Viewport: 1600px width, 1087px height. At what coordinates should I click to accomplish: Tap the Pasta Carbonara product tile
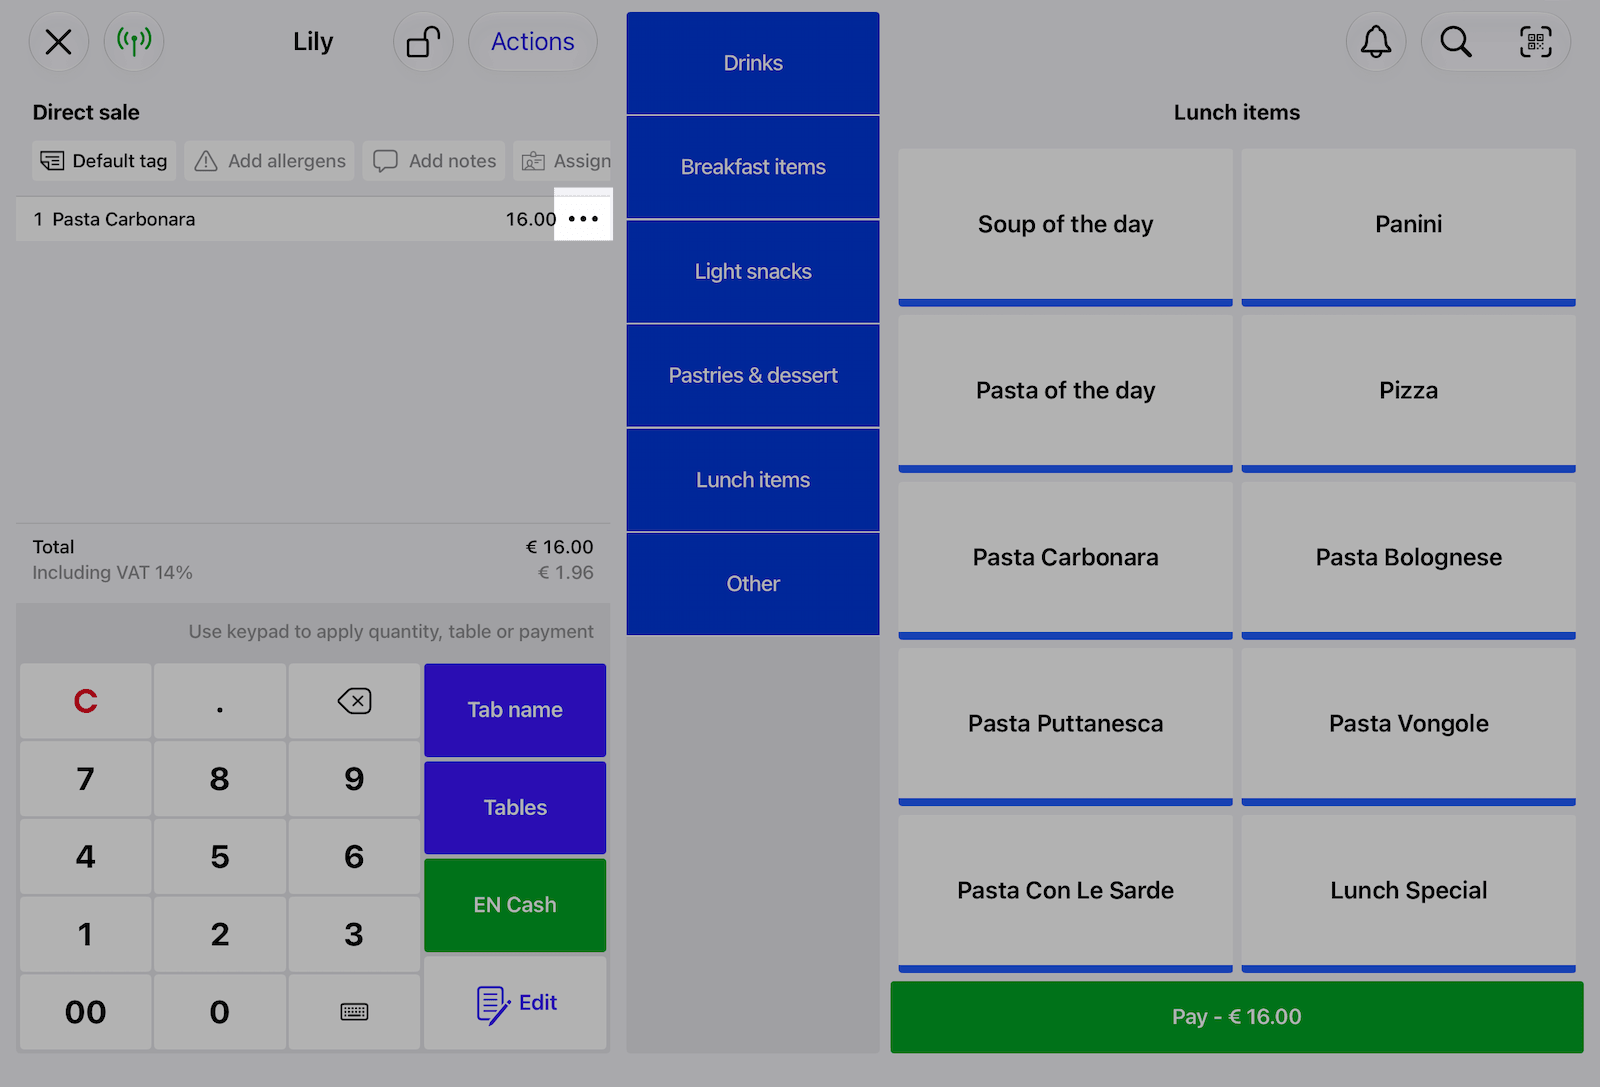click(1066, 560)
